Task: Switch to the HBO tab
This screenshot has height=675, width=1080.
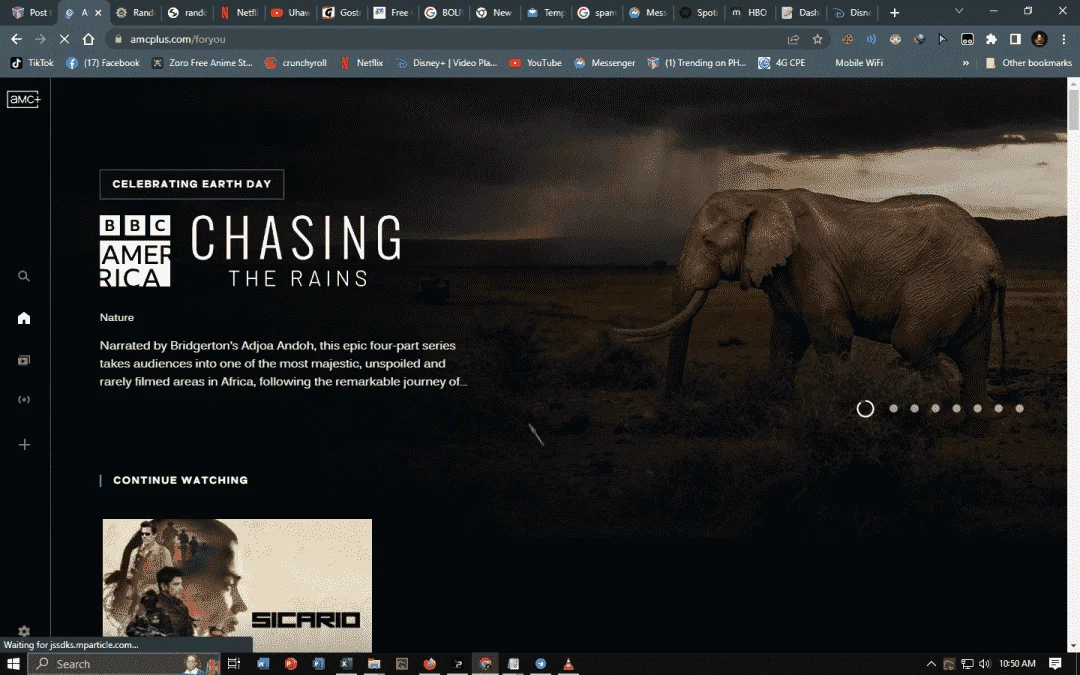Action: click(749, 12)
